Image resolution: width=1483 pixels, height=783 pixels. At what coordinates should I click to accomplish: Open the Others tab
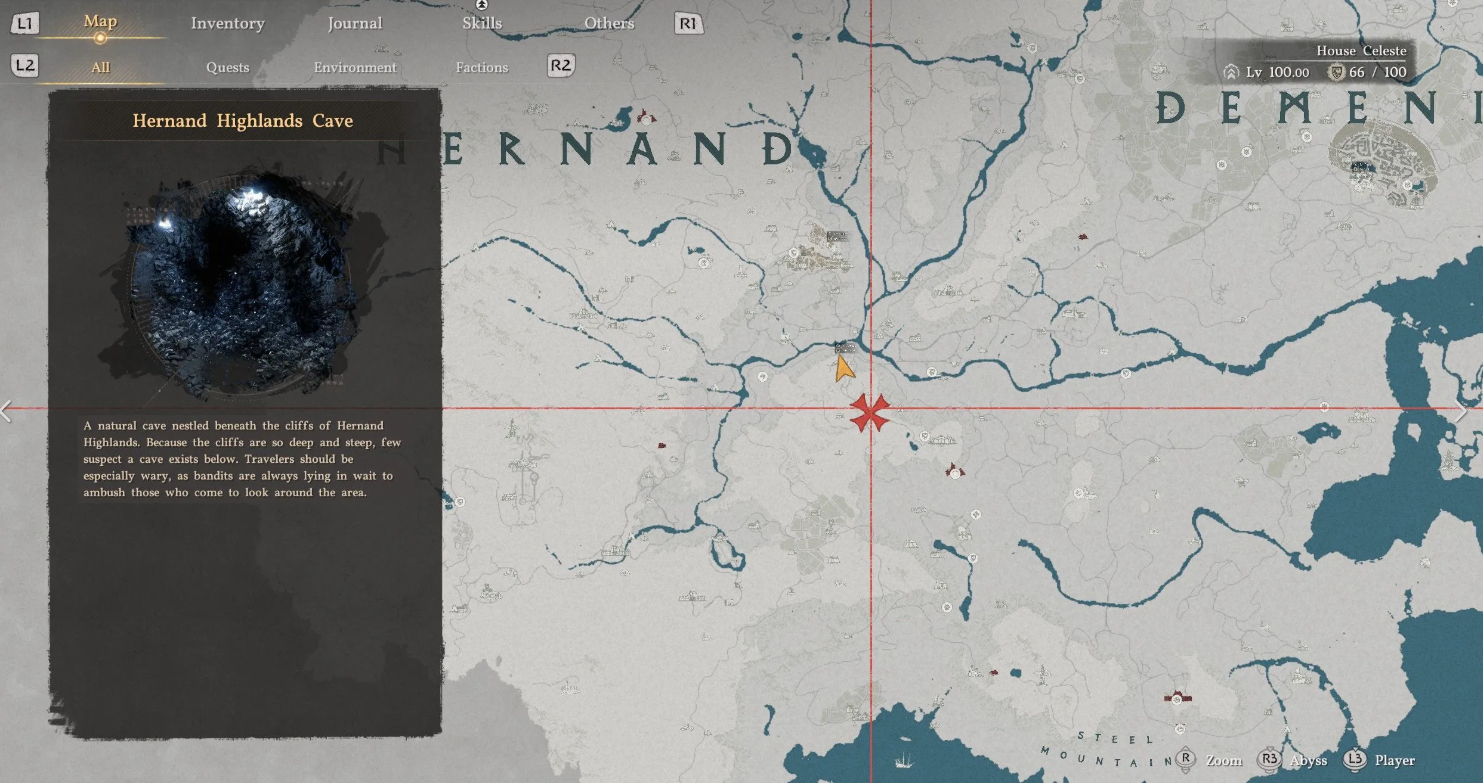coord(609,23)
